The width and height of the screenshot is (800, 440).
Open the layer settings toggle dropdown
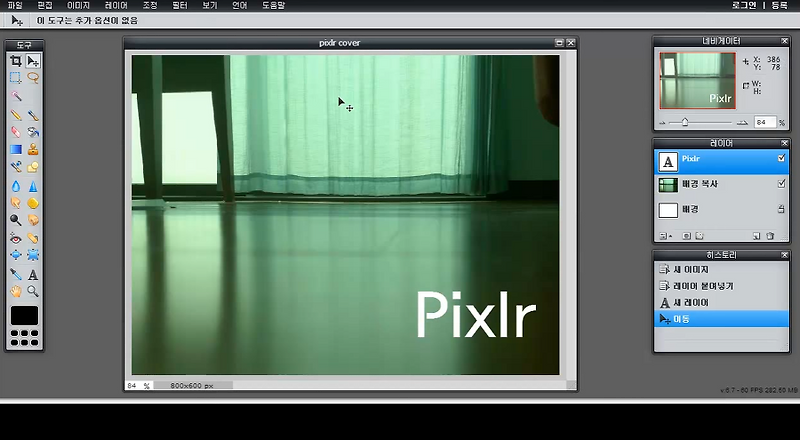(664, 236)
